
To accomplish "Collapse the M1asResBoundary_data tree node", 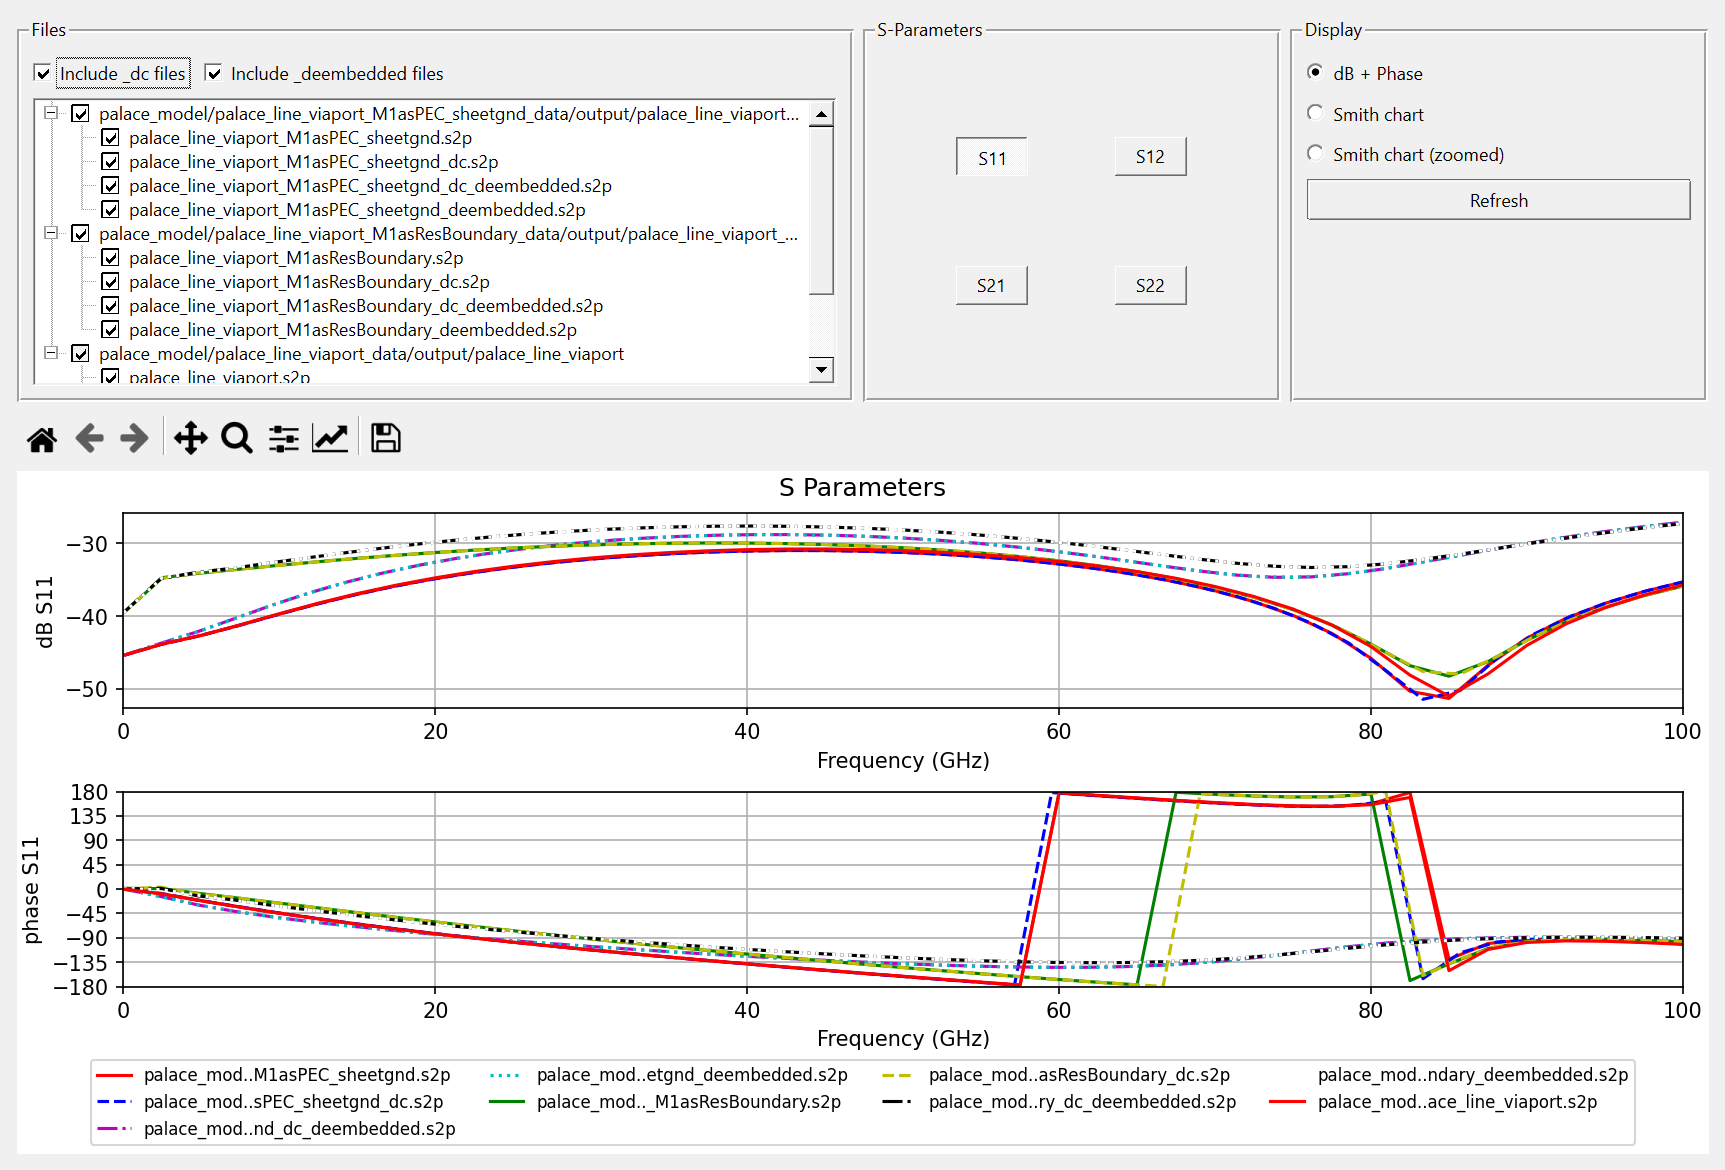I will (x=50, y=233).
